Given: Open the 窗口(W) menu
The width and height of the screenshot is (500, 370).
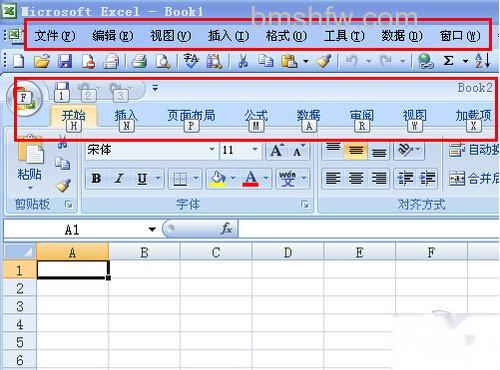Looking at the screenshot, I should tap(460, 35).
